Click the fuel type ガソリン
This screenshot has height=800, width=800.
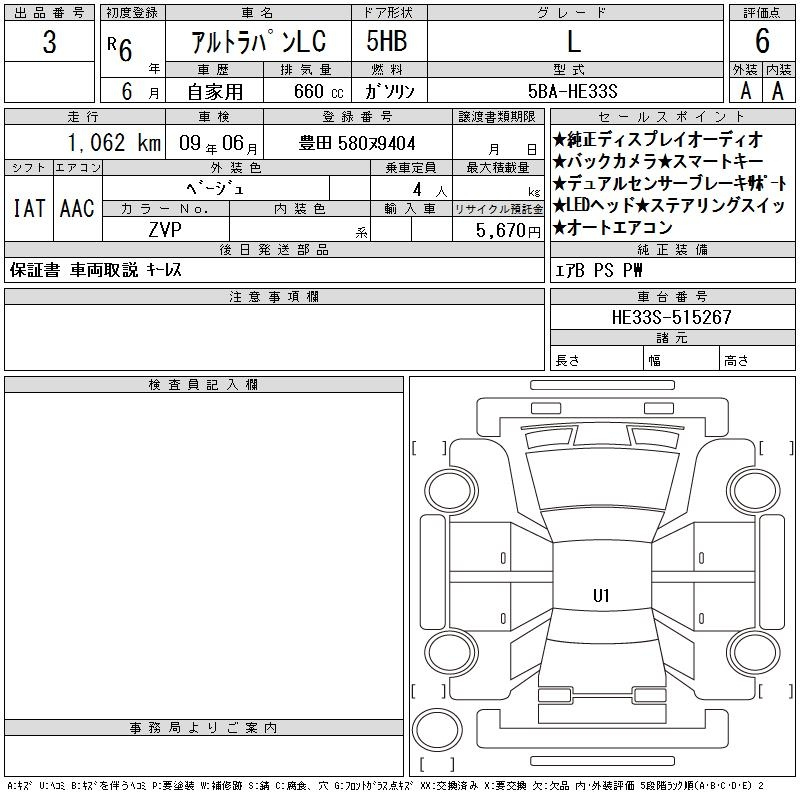[x=389, y=91]
